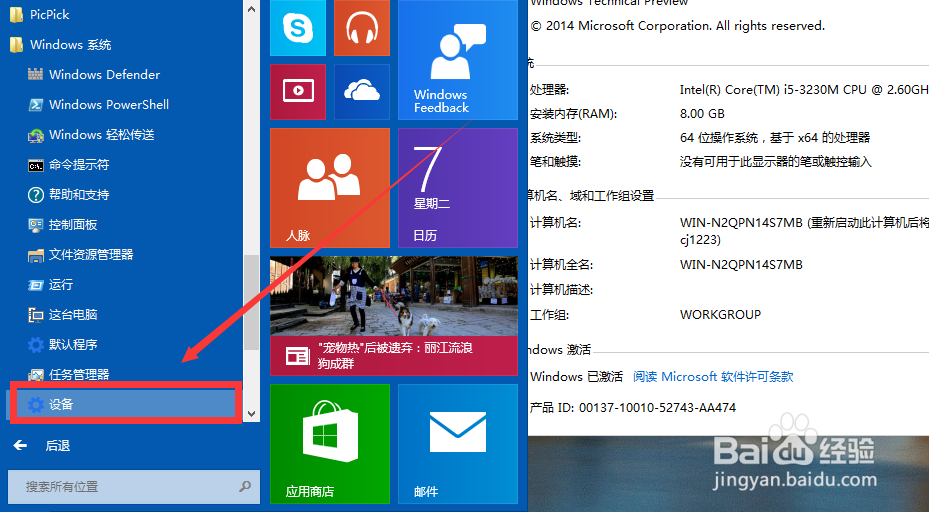Click the product ID 00137-10010-52743-AA474

[657, 408]
